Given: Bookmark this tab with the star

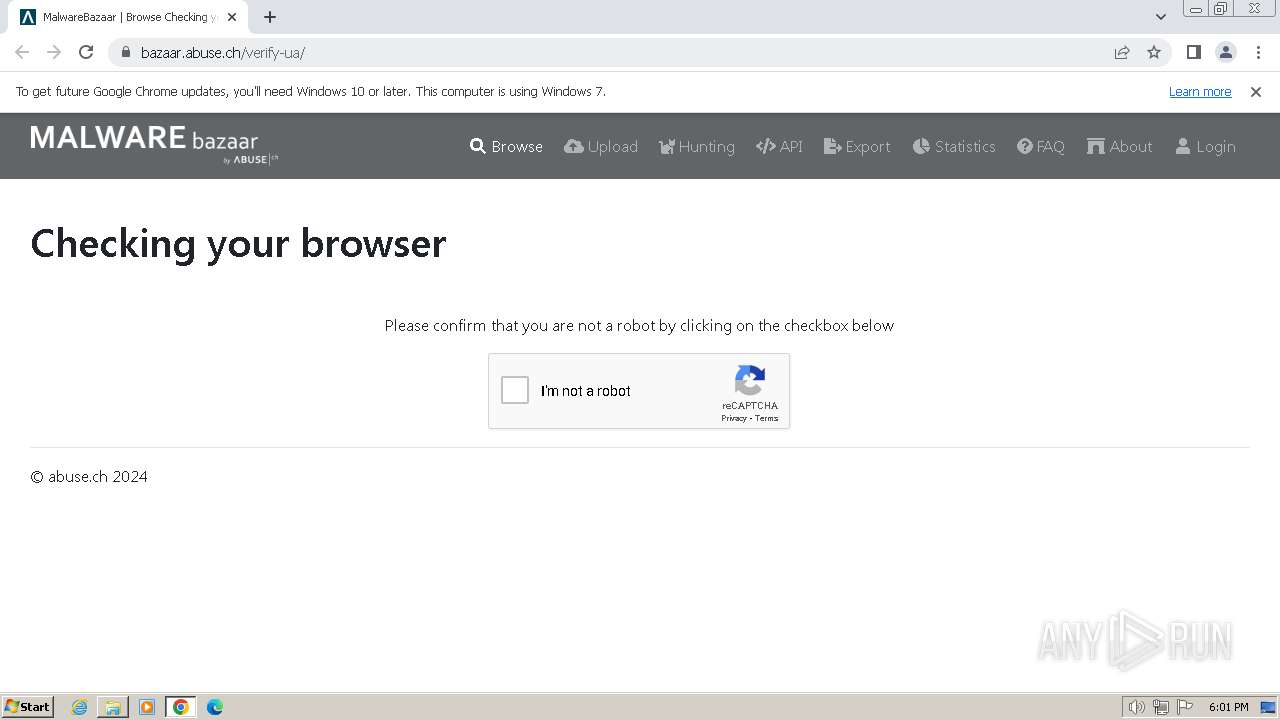Looking at the screenshot, I should [1154, 52].
